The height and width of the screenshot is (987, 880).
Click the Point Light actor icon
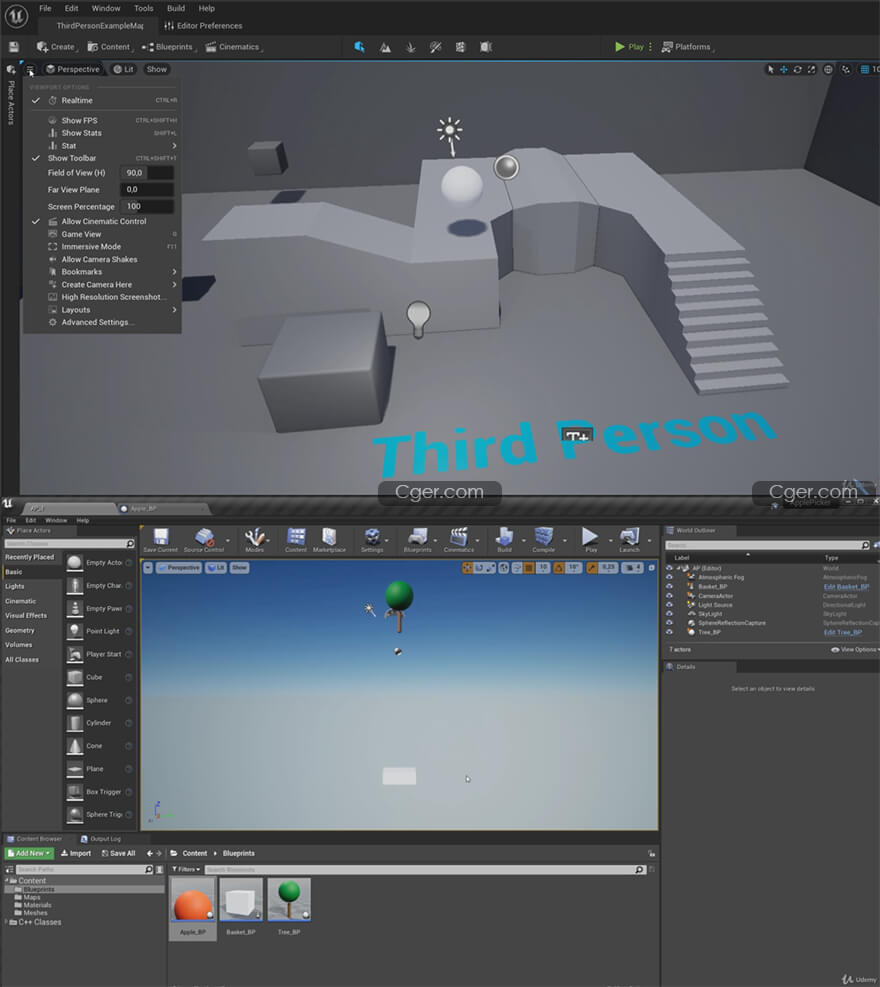(x=75, y=631)
